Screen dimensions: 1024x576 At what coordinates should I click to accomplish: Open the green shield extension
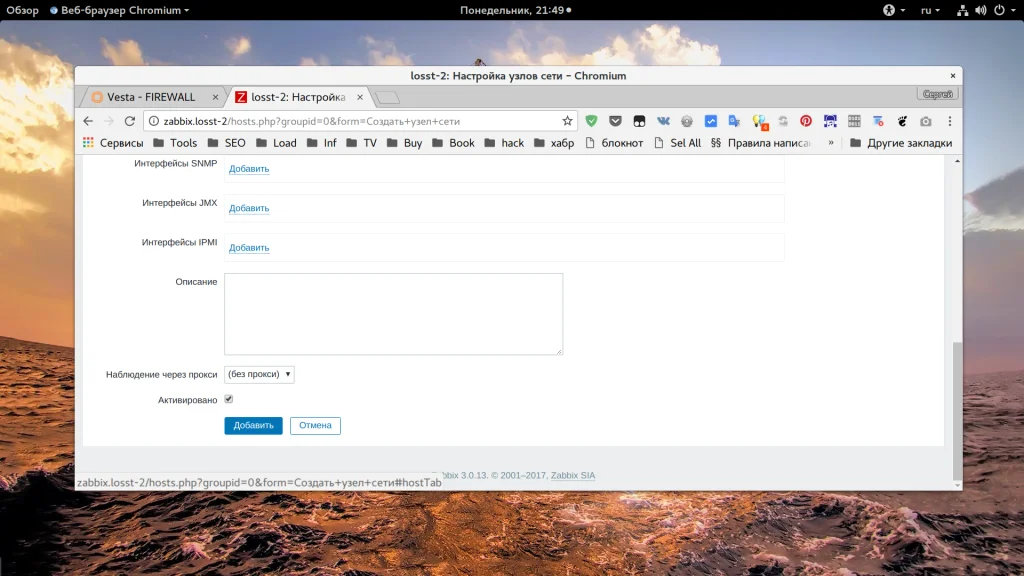click(591, 121)
